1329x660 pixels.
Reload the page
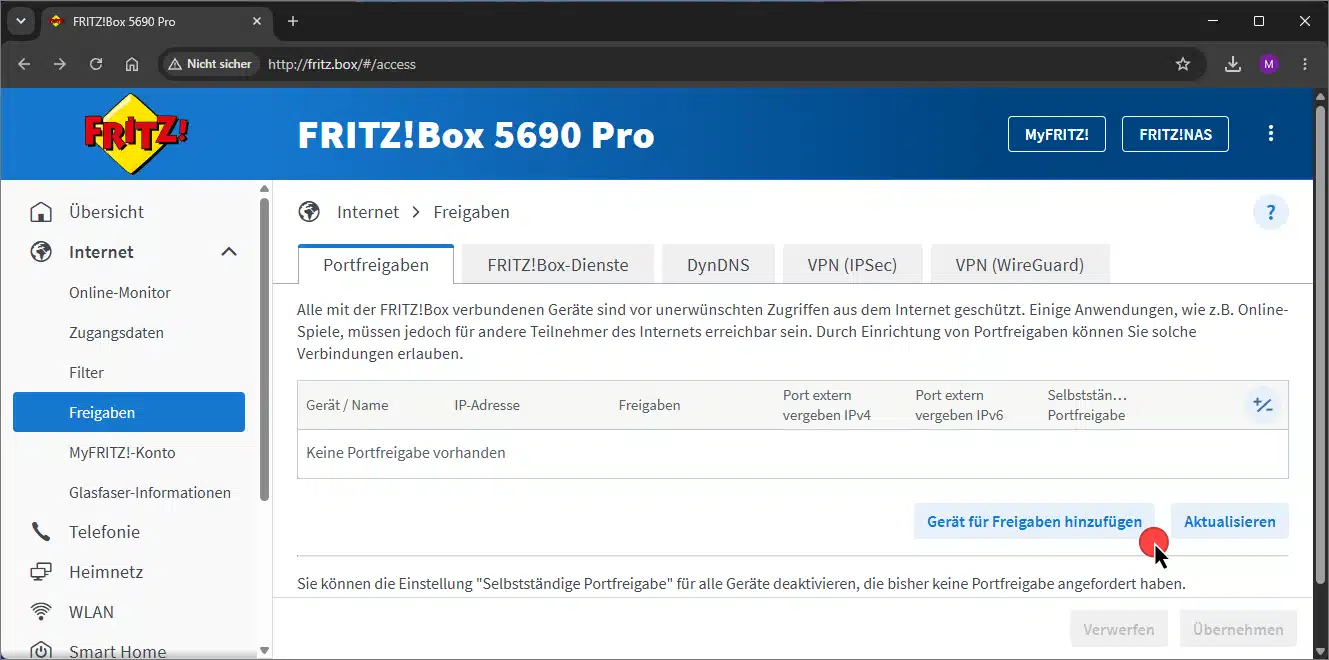[96, 64]
